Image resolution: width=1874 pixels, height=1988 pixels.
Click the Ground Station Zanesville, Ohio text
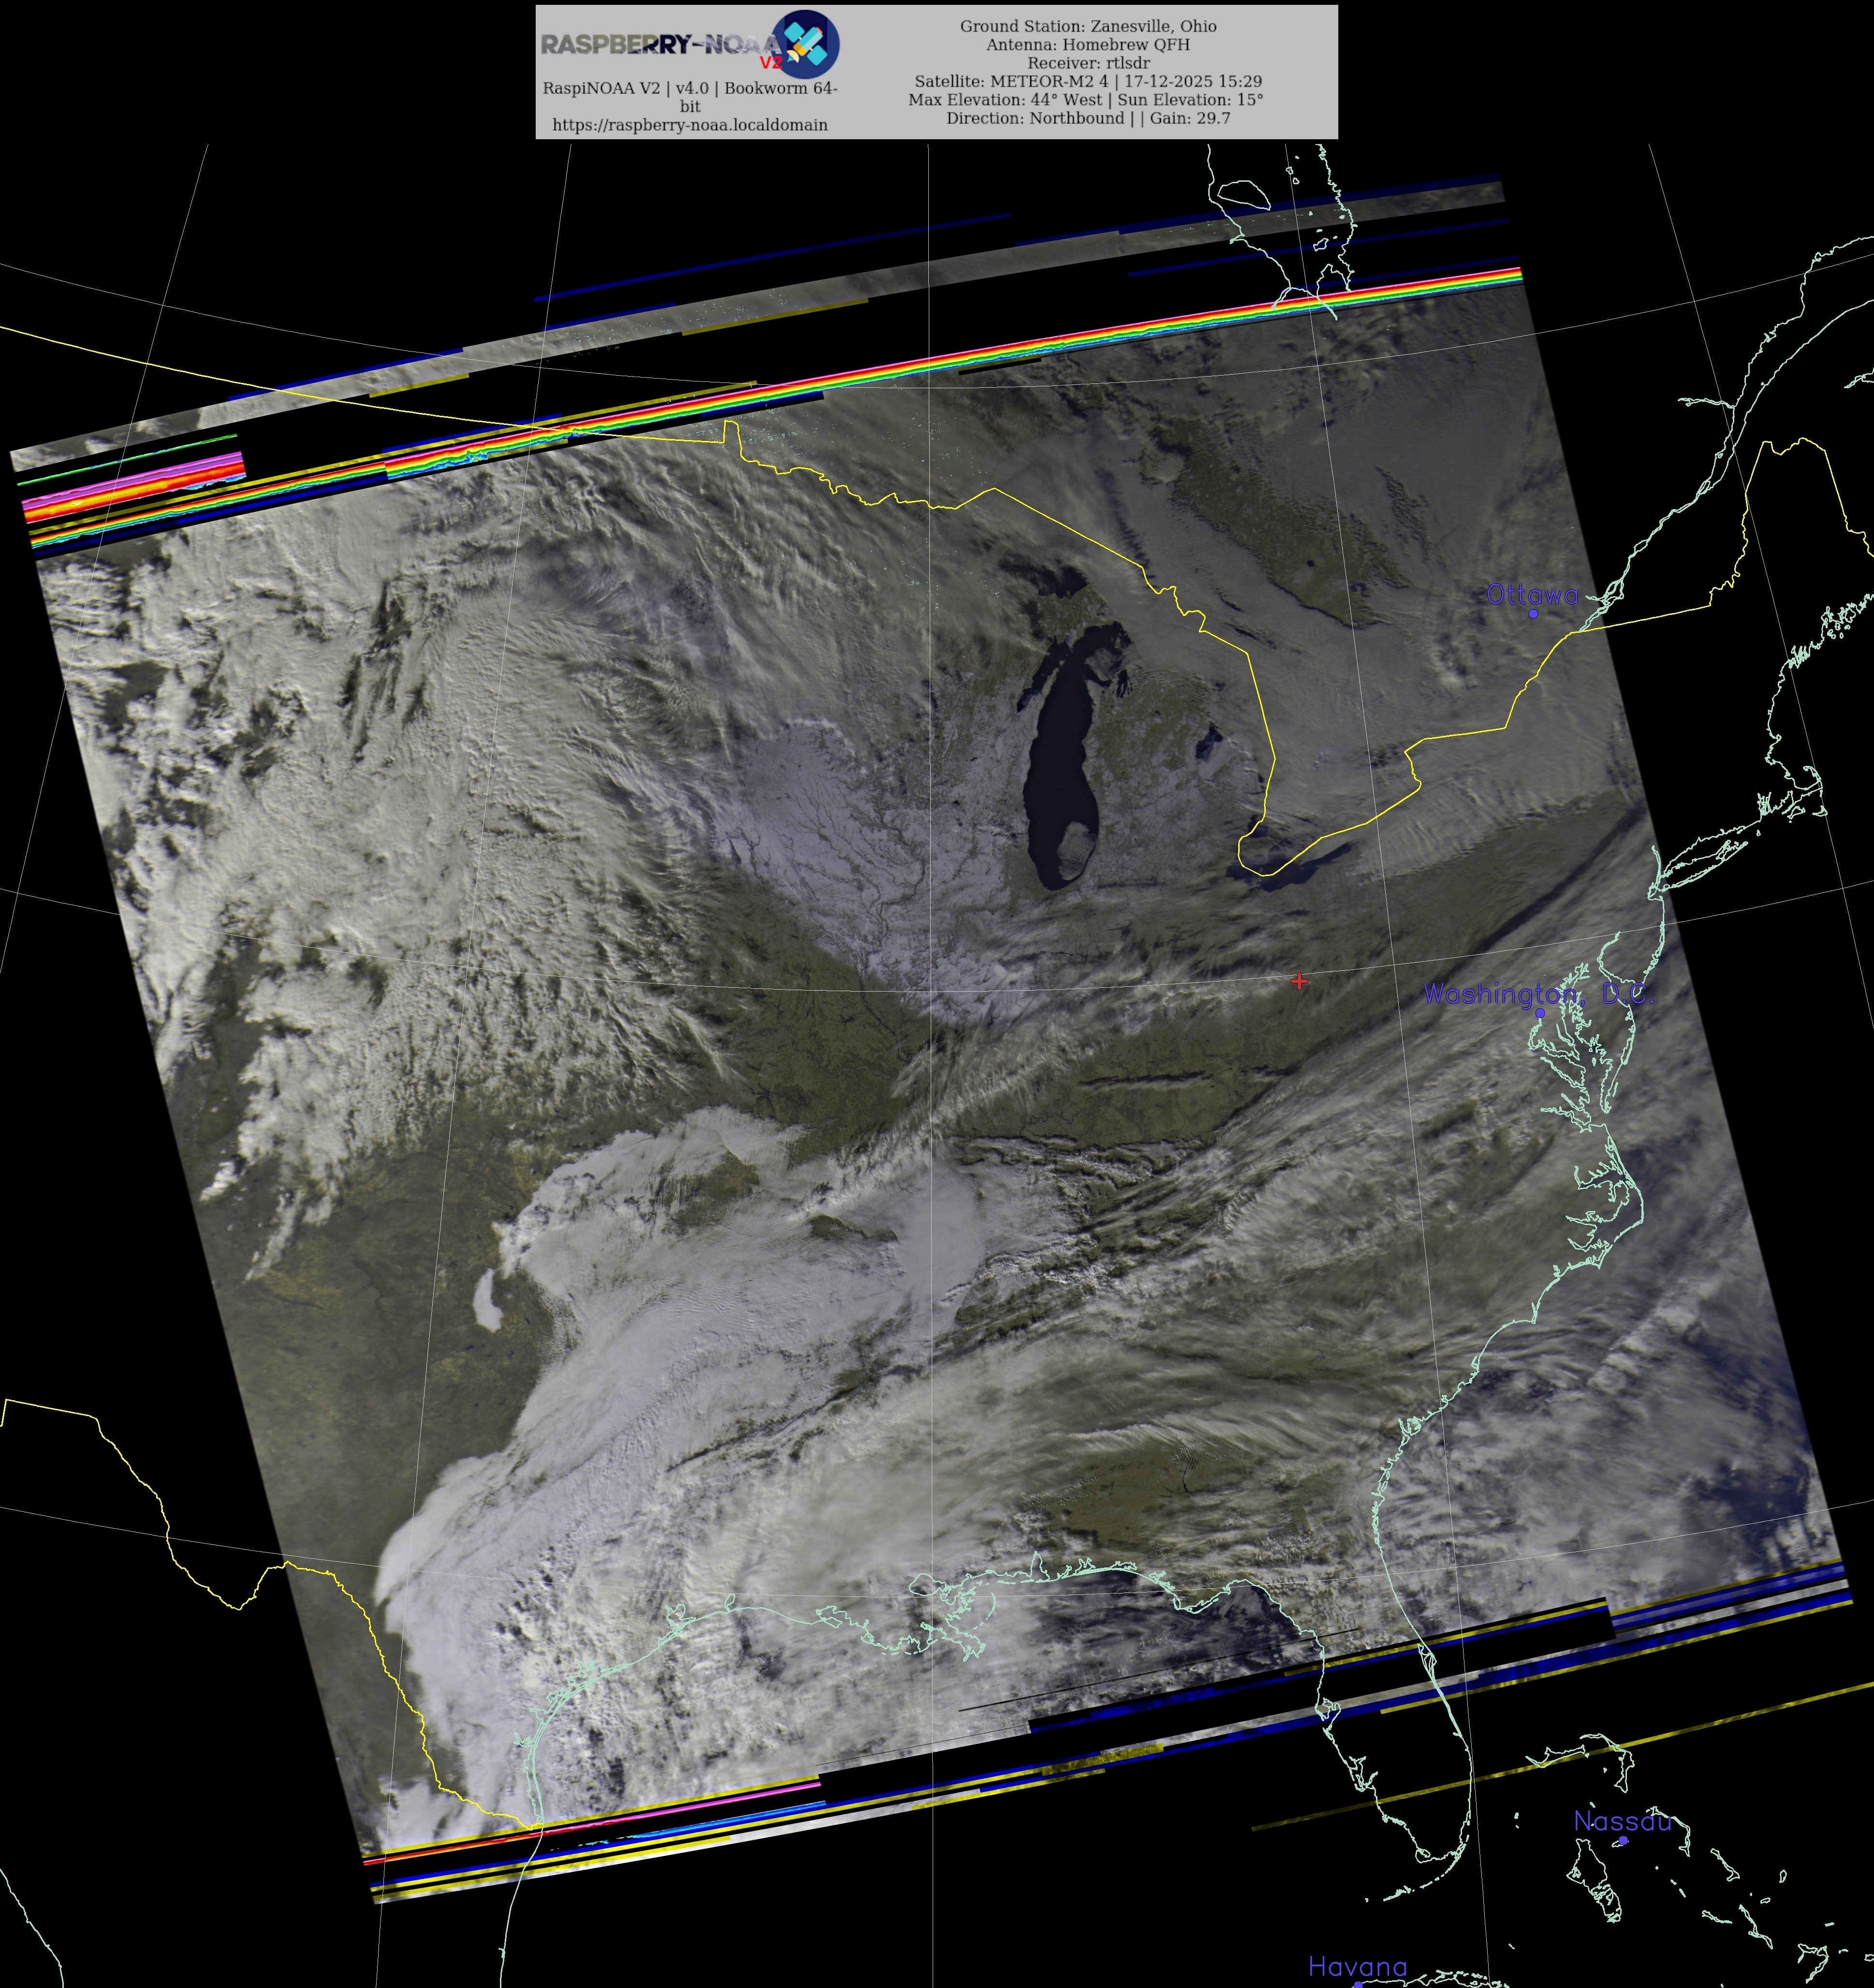pos(1088,26)
